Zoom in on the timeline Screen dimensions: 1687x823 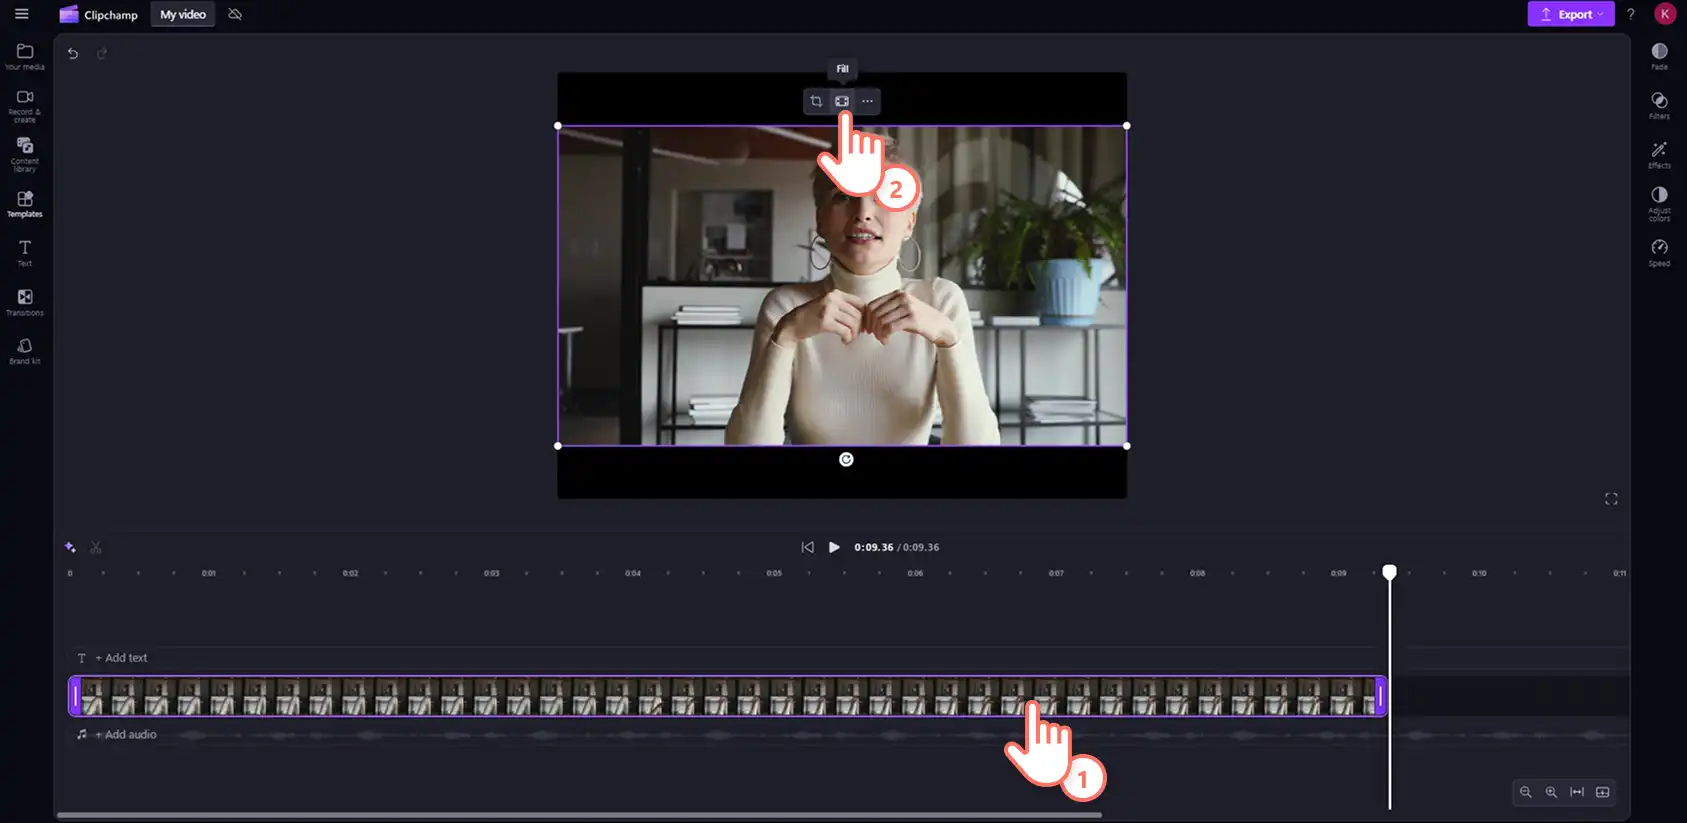[x=1551, y=792]
